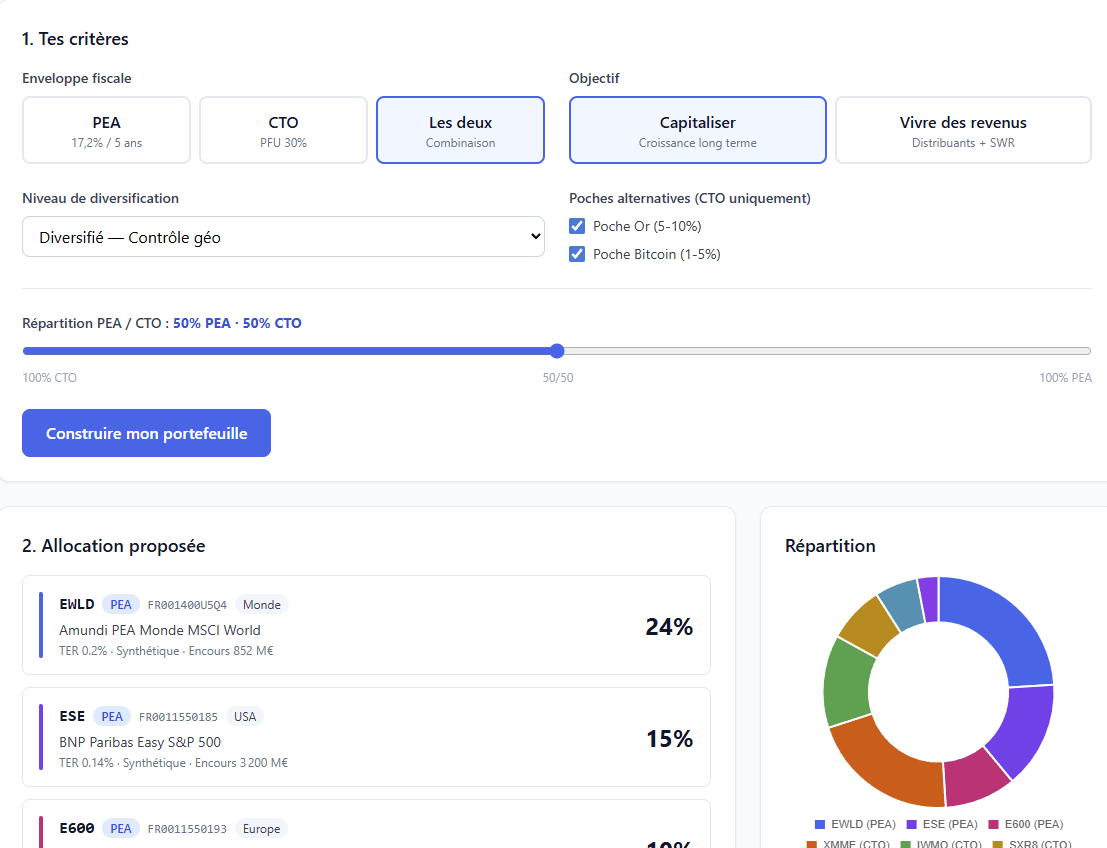Open the Niveau de diversification dropdown
This screenshot has height=848, width=1107.
(283, 237)
